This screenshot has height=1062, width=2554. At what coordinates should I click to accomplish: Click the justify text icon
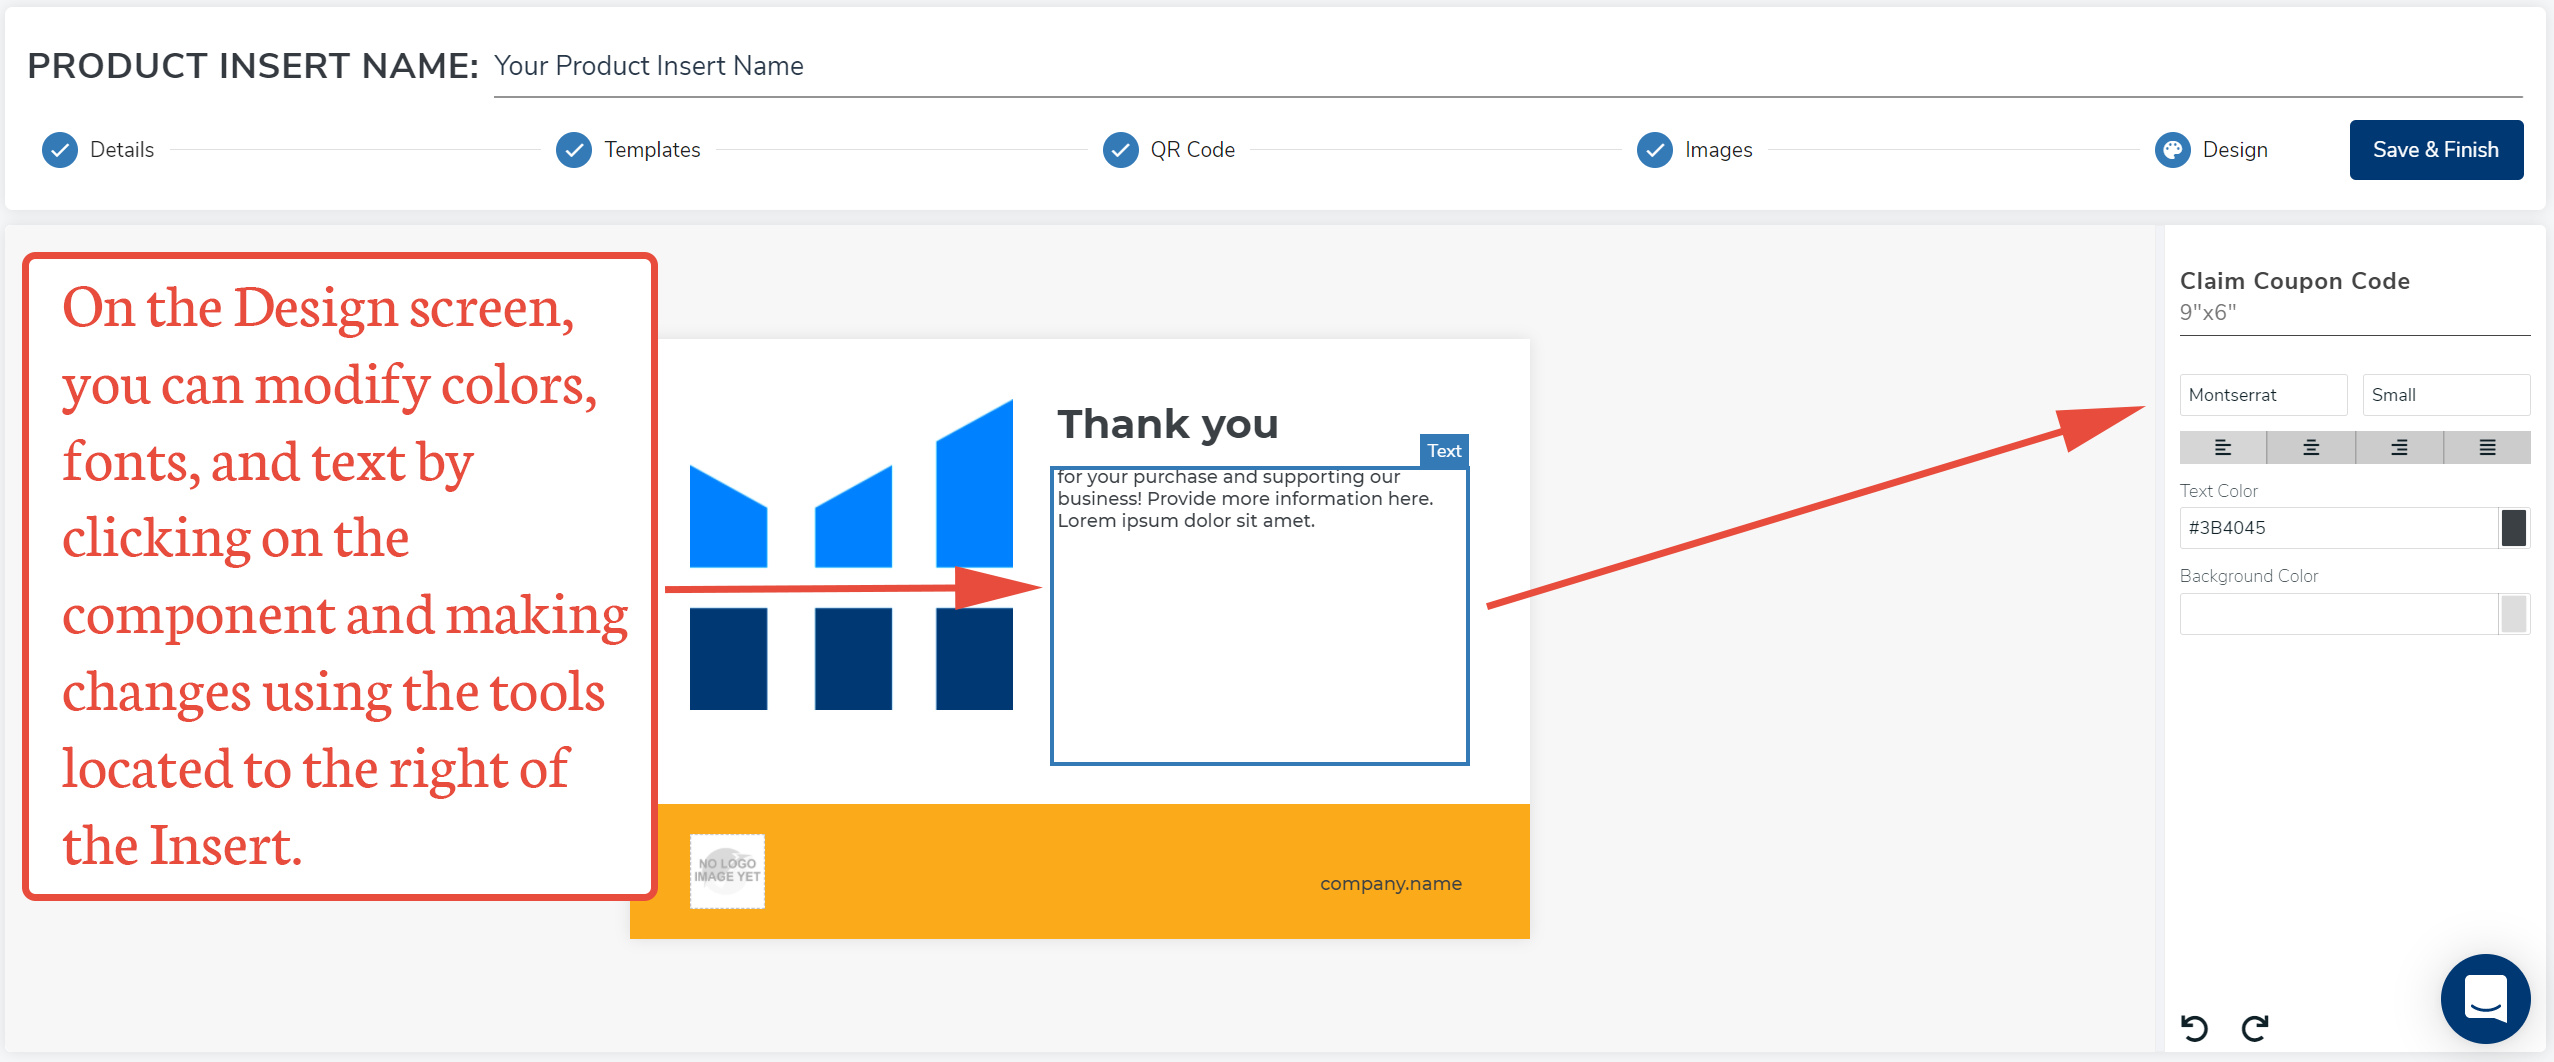pos(2487,448)
